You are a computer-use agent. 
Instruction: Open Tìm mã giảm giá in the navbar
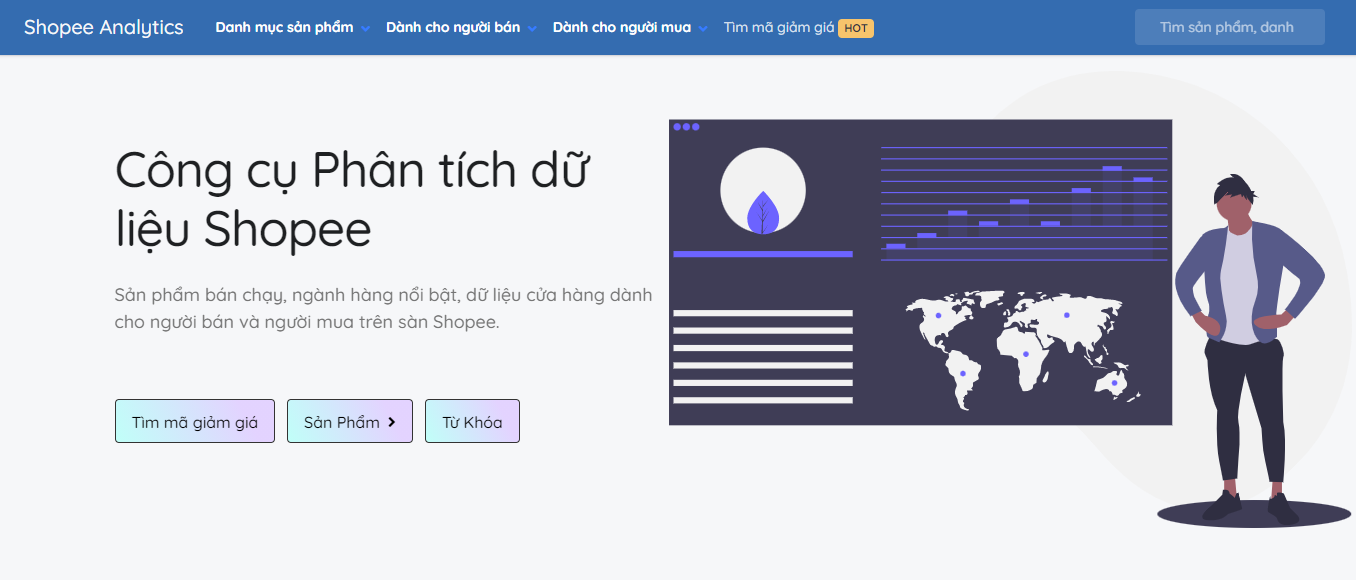(x=778, y=27)
